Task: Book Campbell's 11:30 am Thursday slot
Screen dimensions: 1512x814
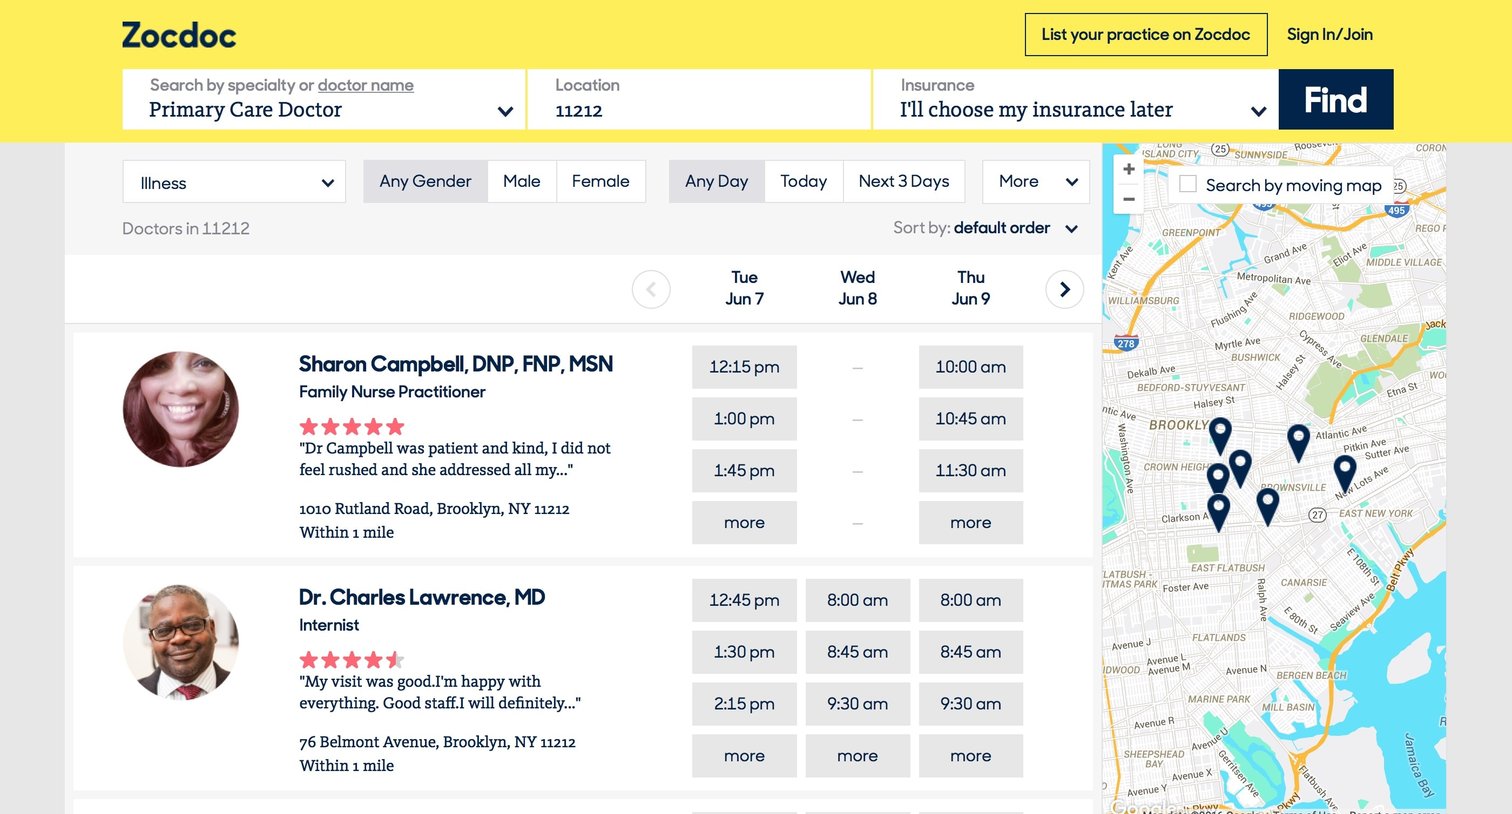Action: click(971, 471)
